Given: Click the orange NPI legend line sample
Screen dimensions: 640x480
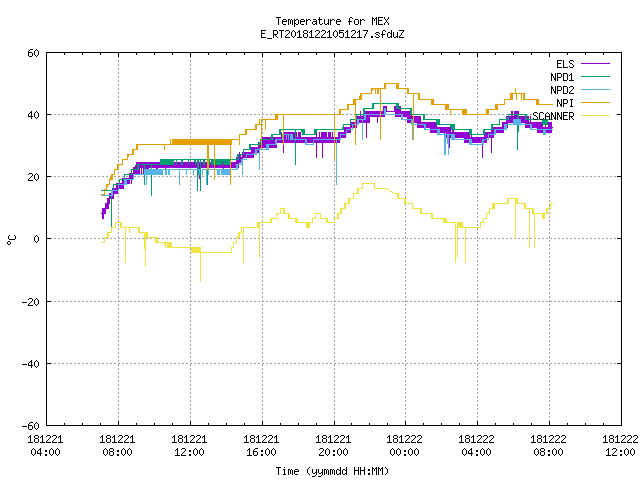Looking at the screenshot, I should pos(595,103).
